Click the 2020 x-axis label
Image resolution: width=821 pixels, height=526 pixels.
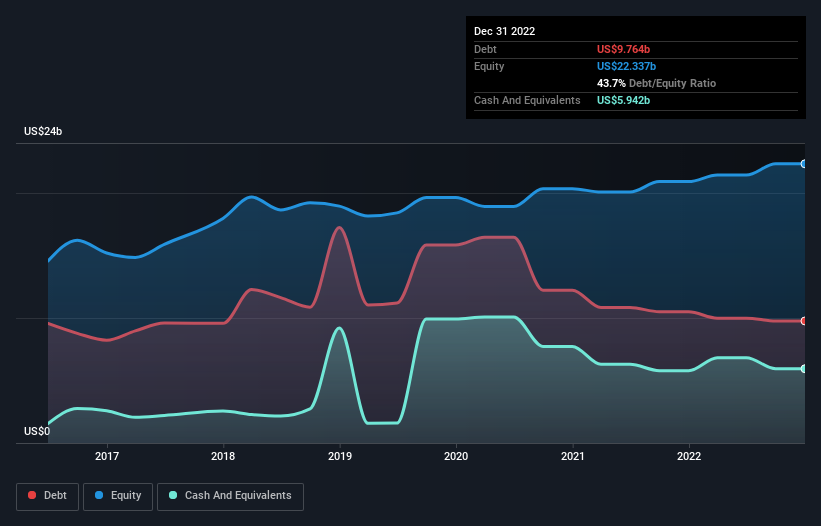click(456, 456)
